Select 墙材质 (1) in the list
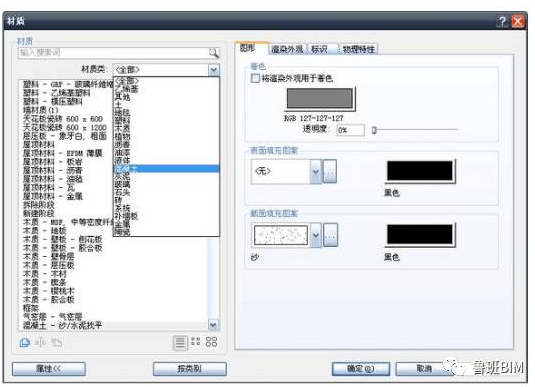This screenshot has height=387, width=535. 41,110
